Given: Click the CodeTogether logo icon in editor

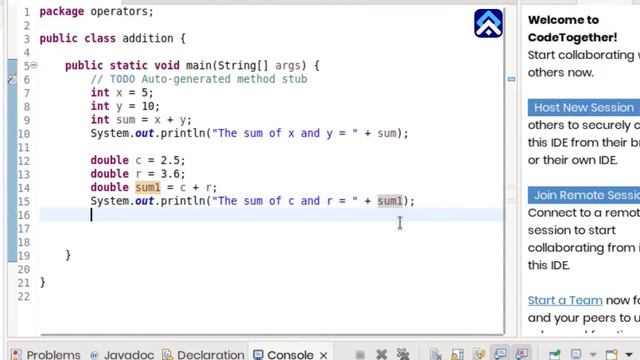Looking at the screenshot, I should 488,23.
